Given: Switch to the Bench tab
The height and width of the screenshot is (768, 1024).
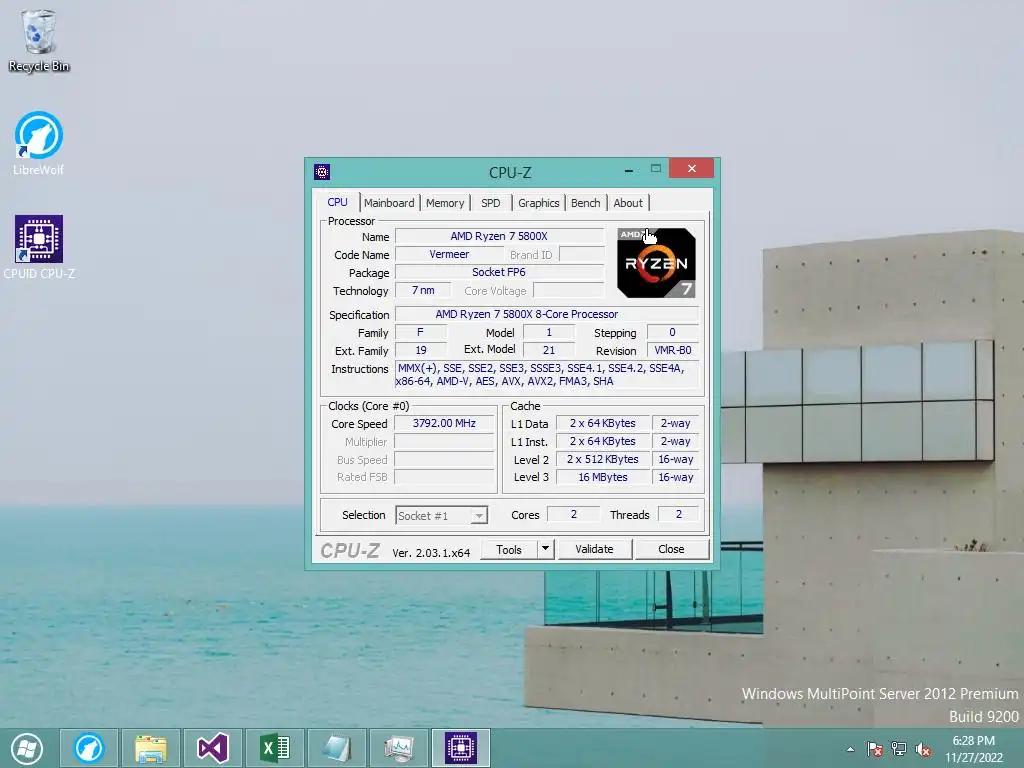Looking at the screenshot, I should point(585,203).
